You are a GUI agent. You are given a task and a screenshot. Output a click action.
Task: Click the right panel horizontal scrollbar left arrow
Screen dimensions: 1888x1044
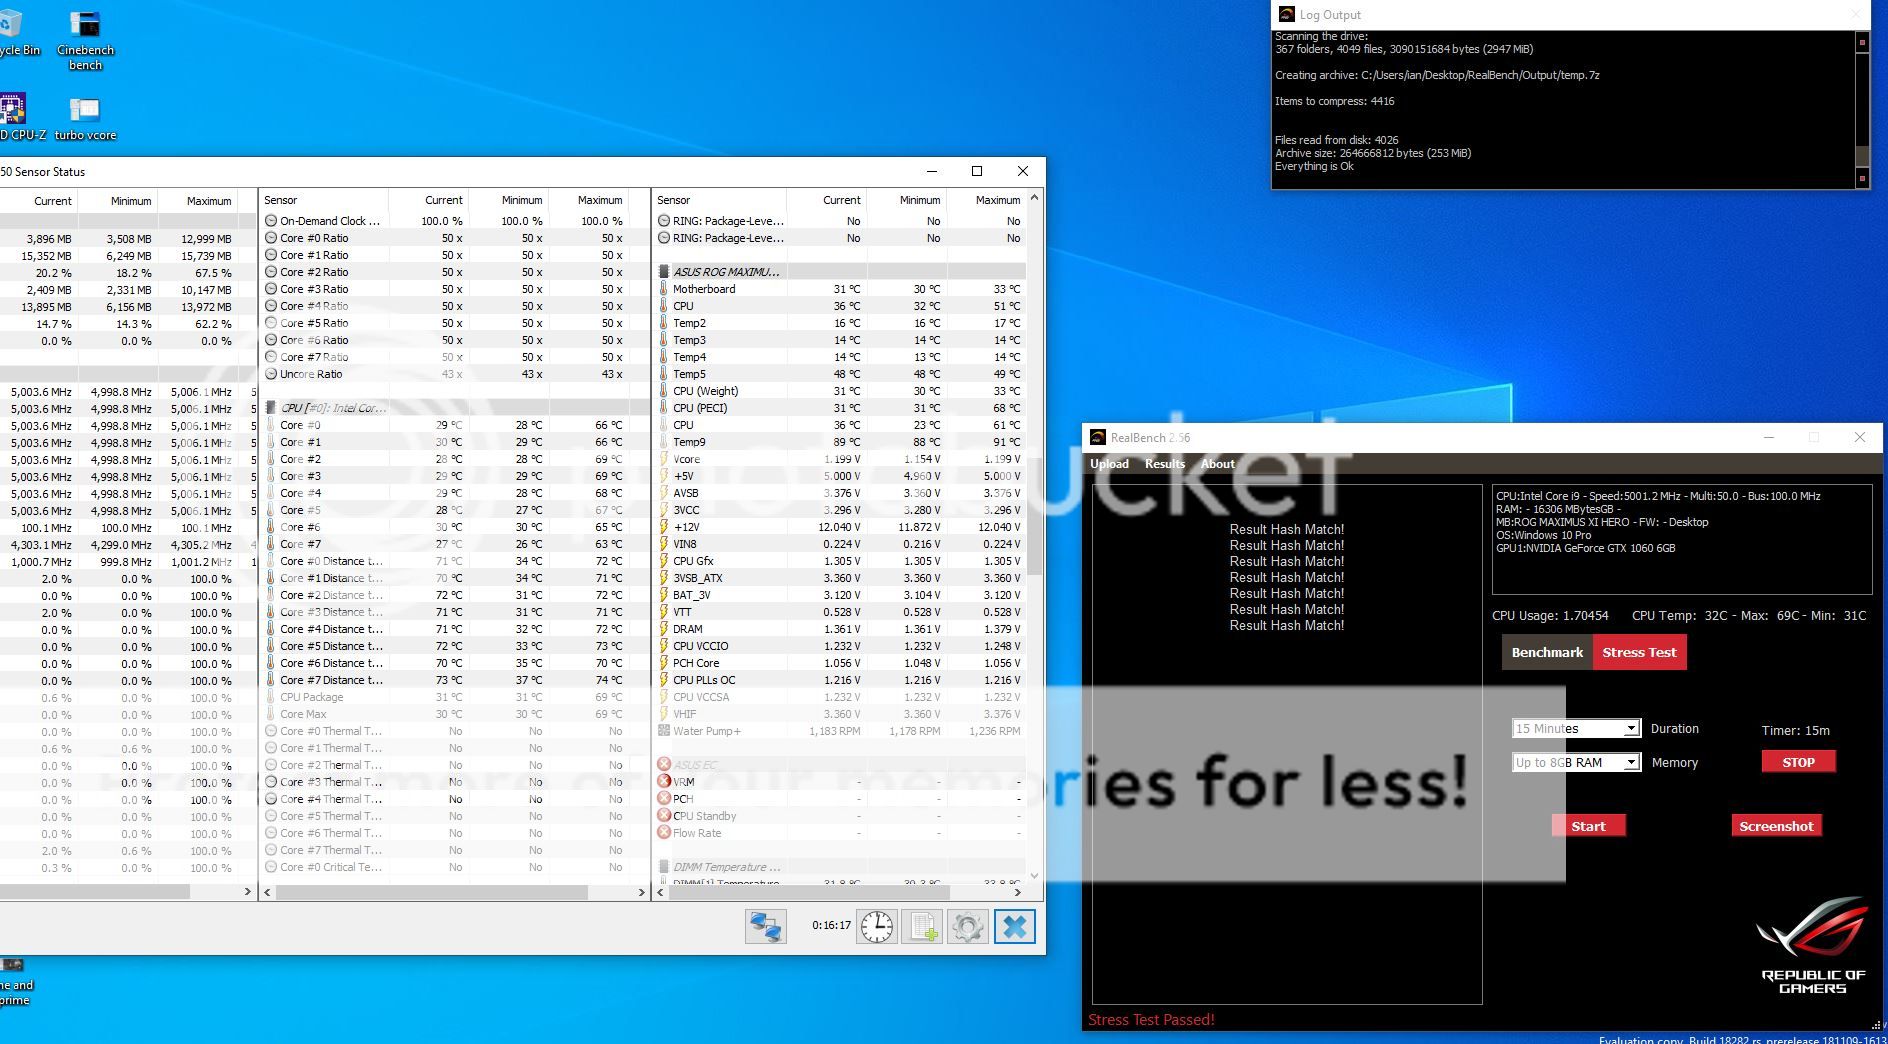[x=661, y=892]
